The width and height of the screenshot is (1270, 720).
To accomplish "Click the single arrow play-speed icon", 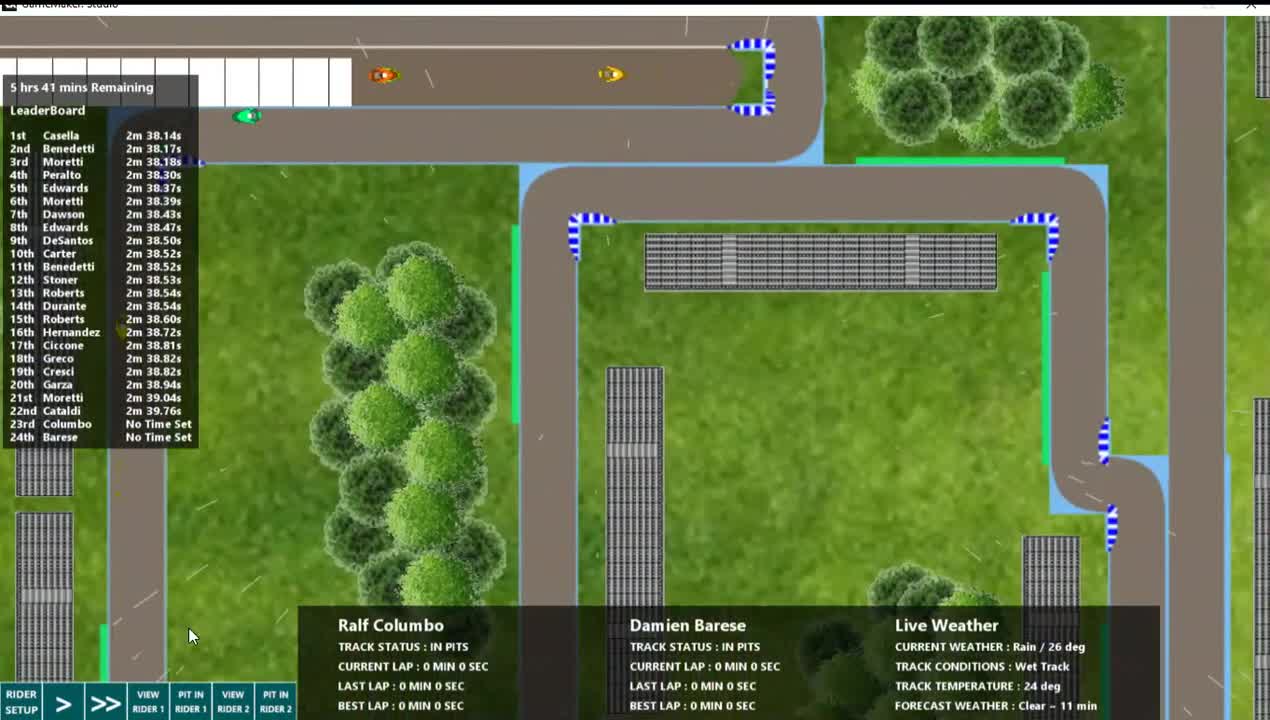I will click(63, 703).
